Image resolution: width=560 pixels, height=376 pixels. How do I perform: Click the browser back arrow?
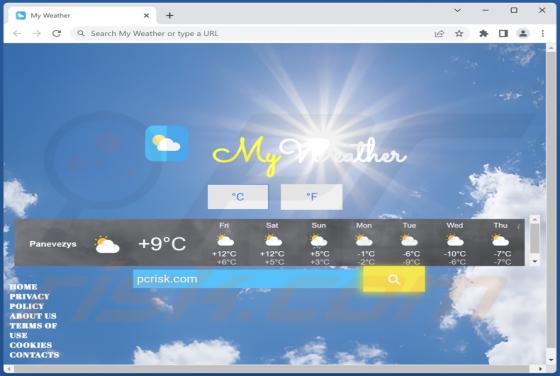(x=17, y=34)
